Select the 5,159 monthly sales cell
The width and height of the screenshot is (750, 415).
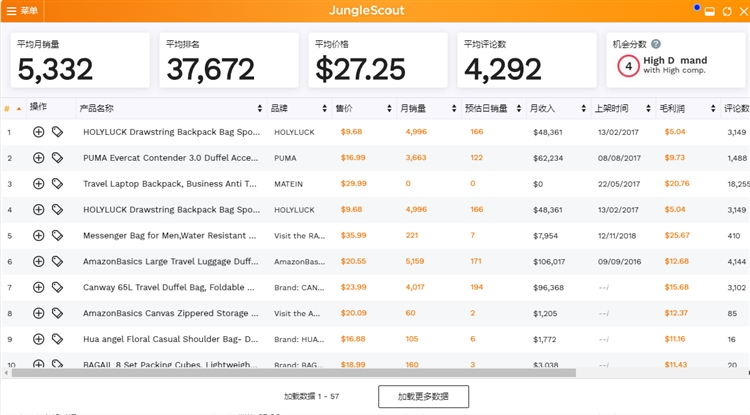pos(415,261)
